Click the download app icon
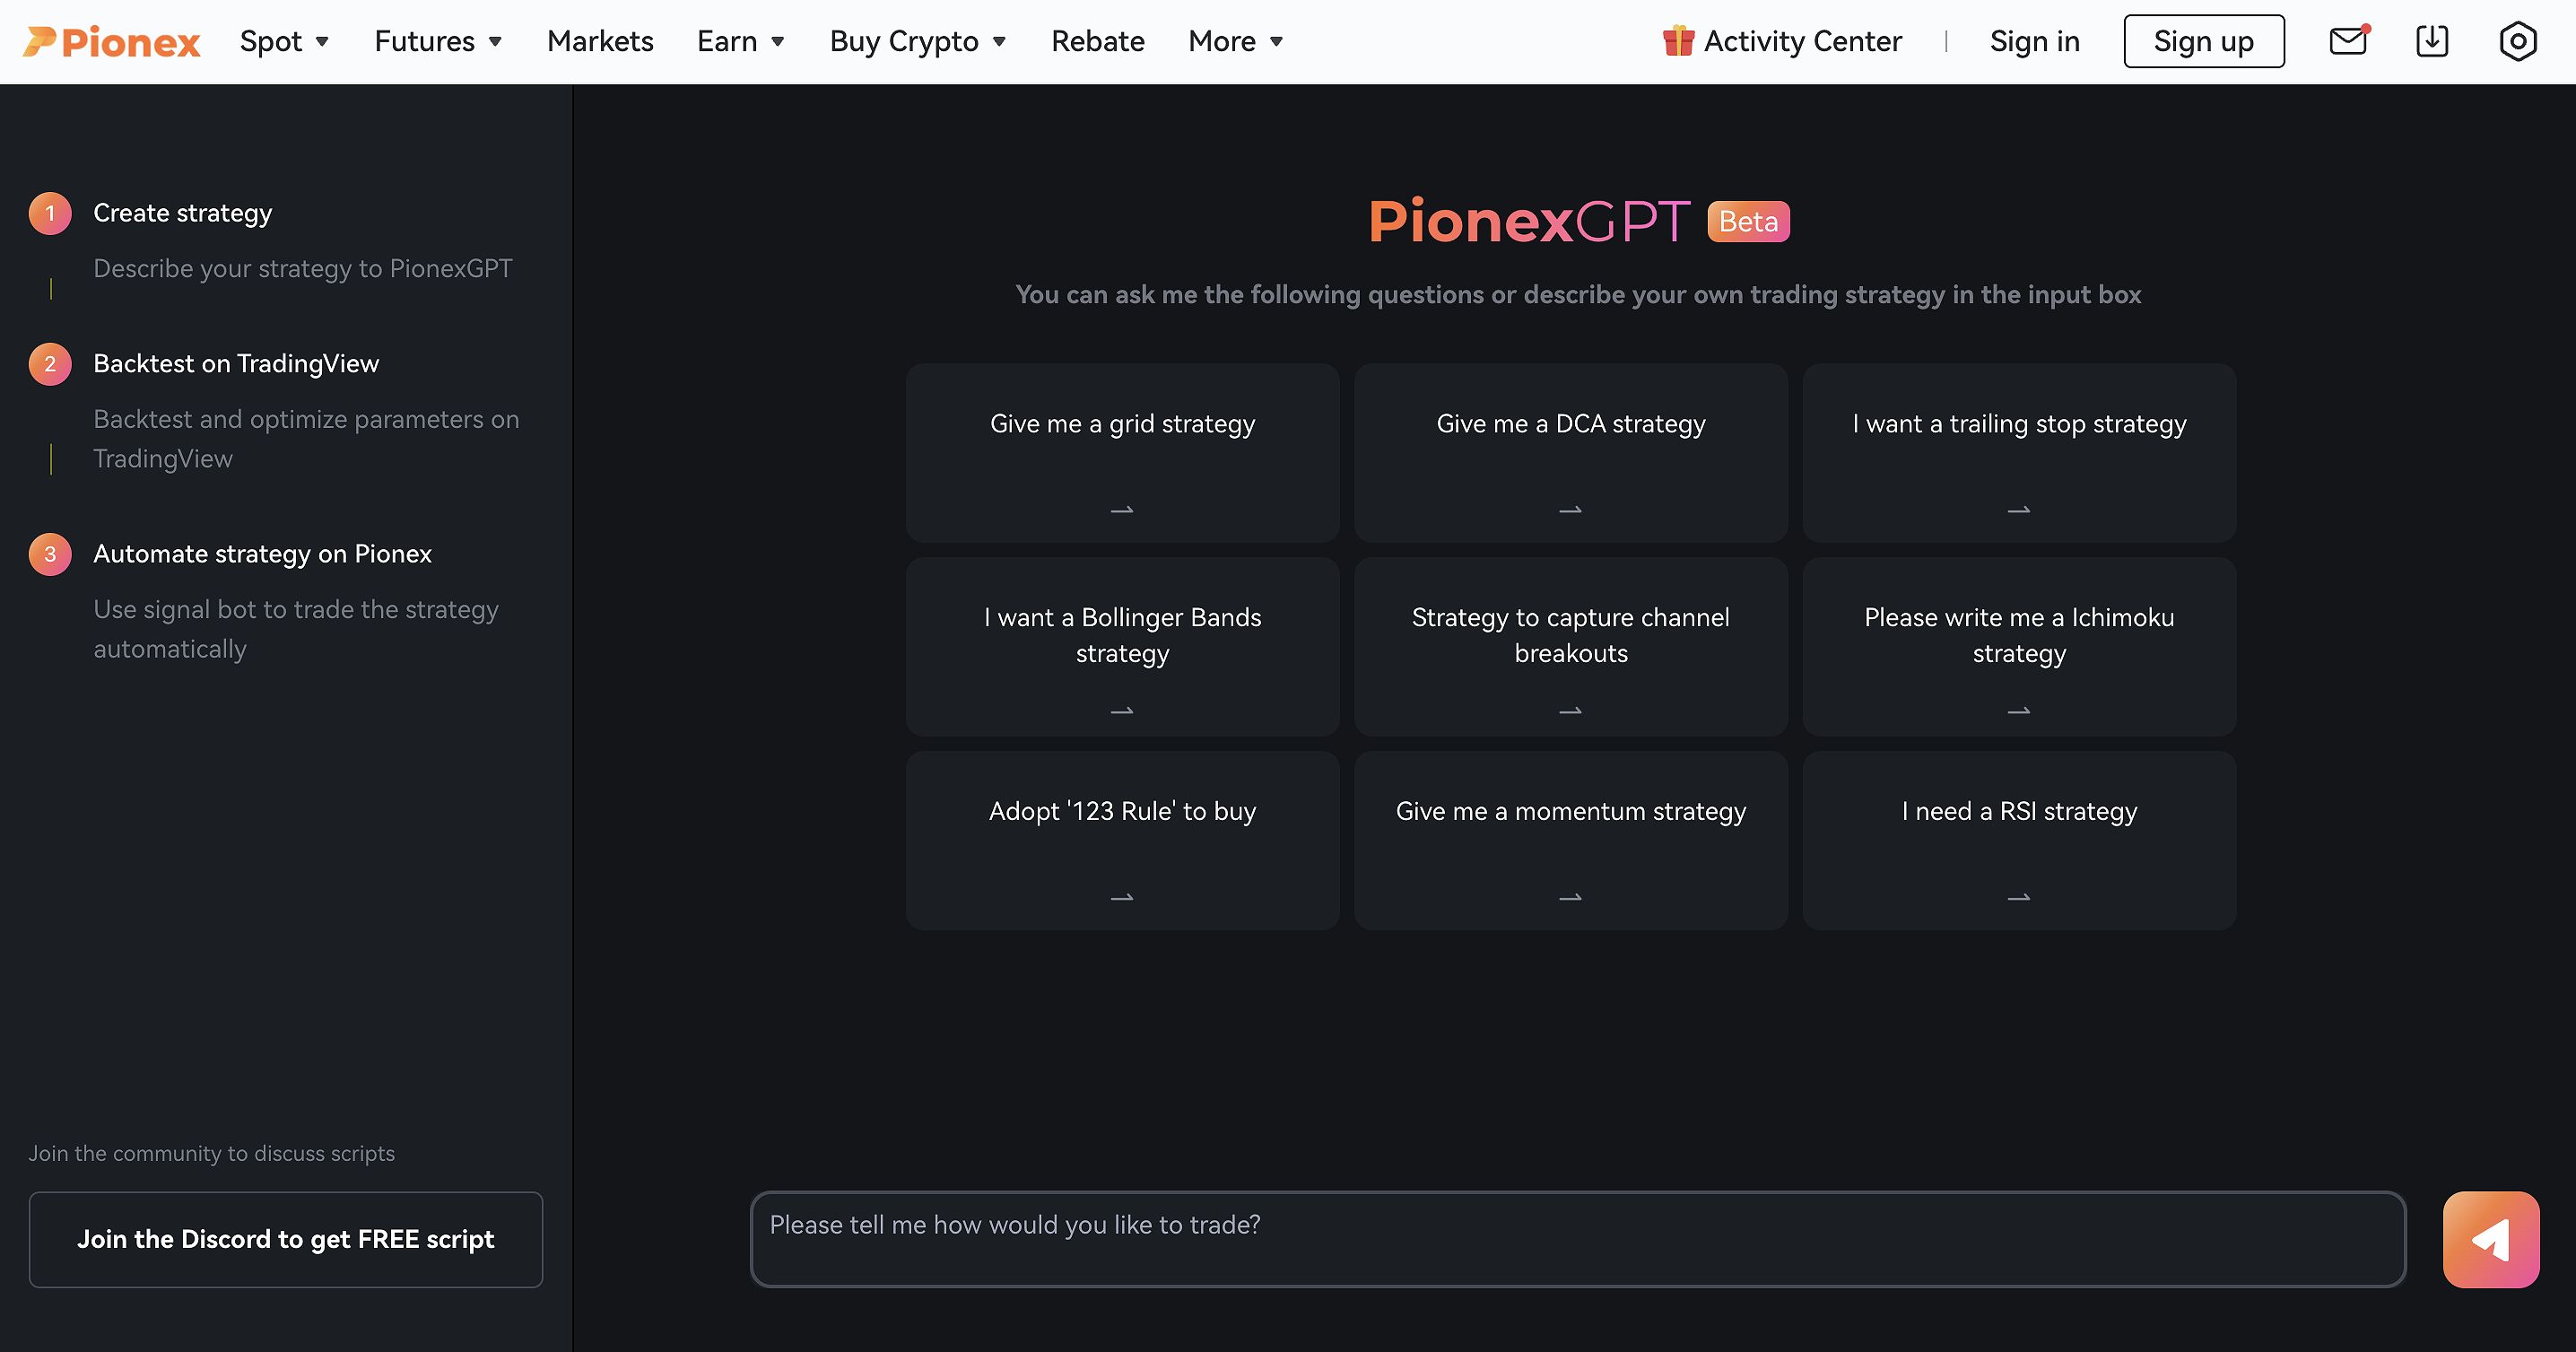The width and height of the screenshot is (2576, 1352). pyautogui.click(x=2432, y=41)
